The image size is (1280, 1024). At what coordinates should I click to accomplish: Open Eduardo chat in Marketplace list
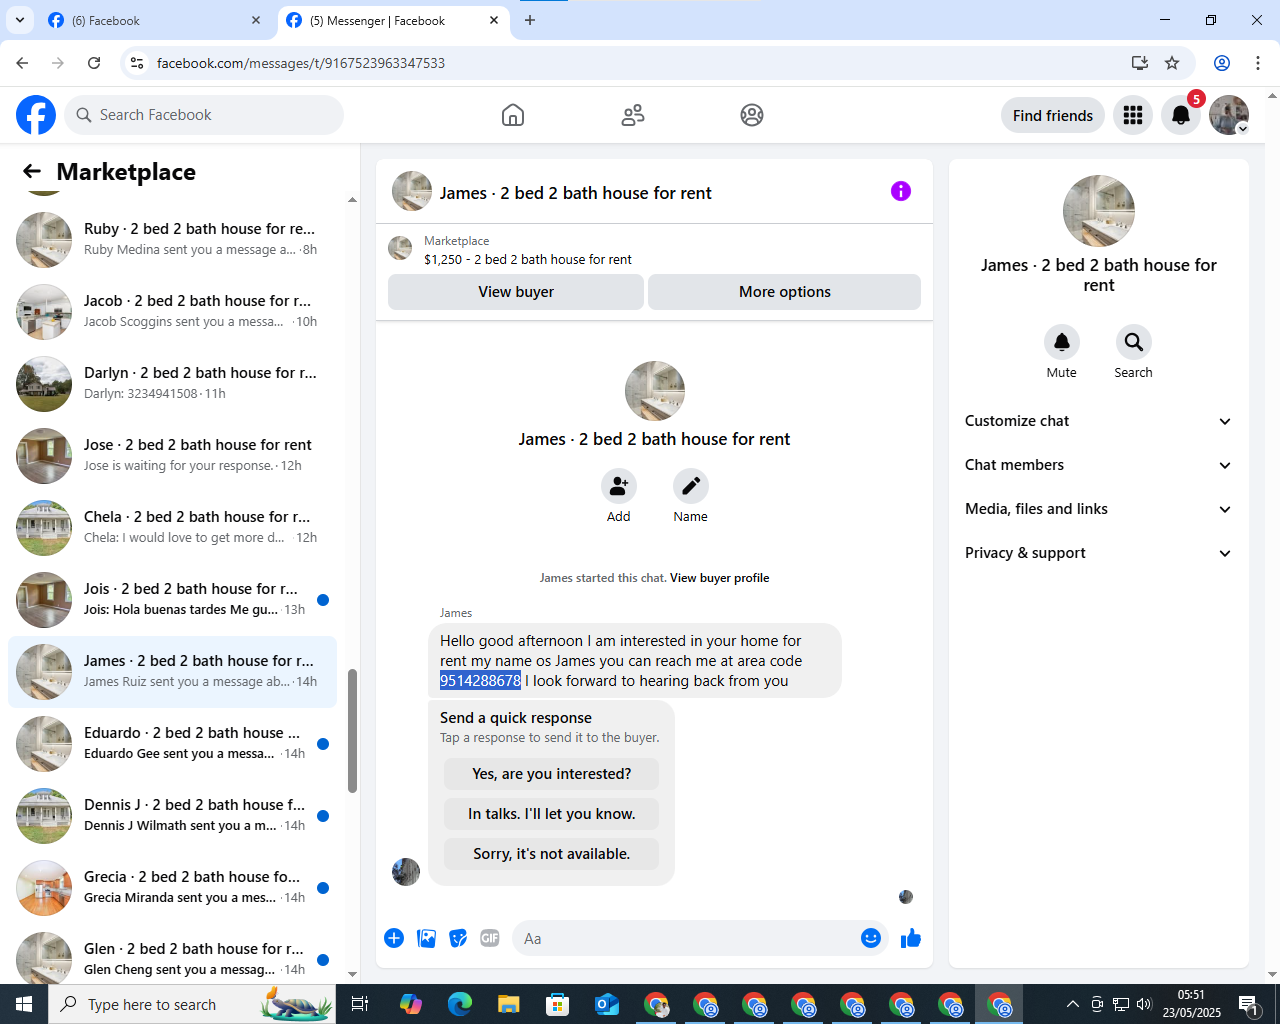click(172, 744)
